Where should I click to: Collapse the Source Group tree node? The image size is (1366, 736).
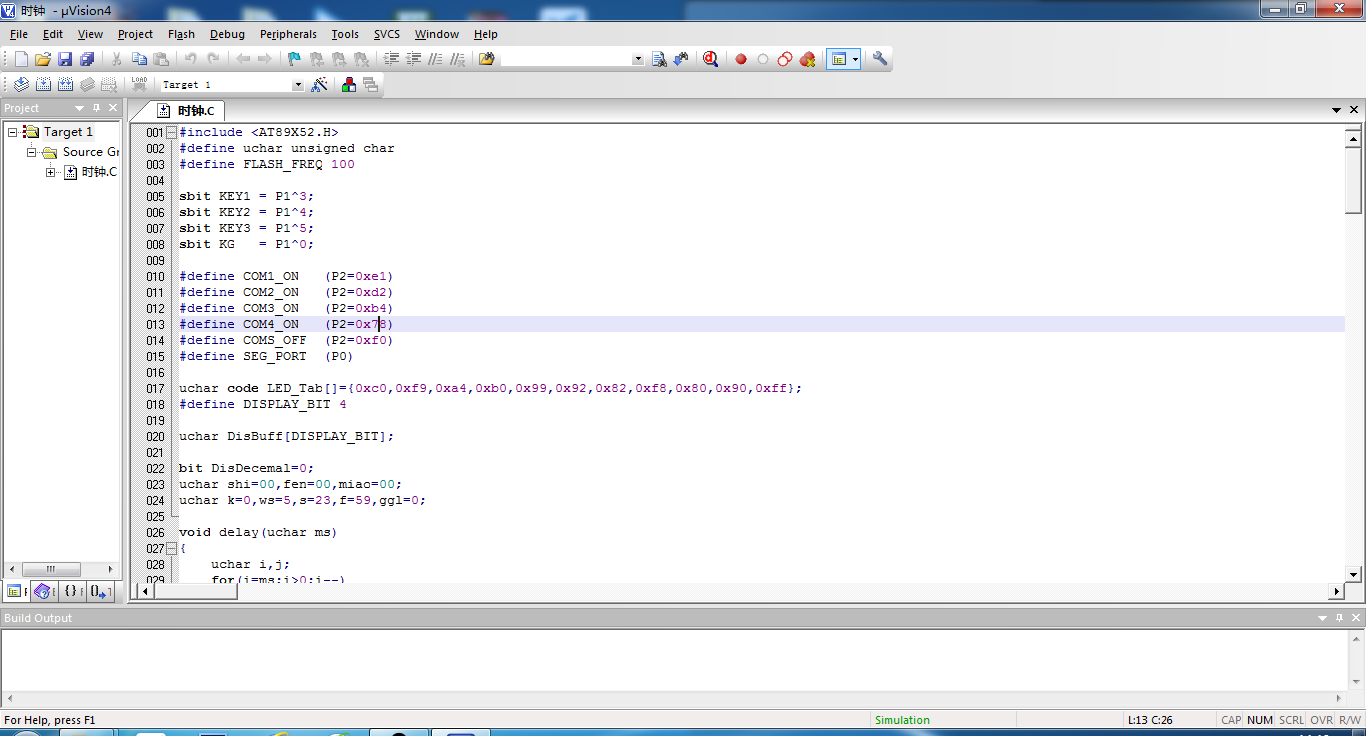(x=32, y=152)
